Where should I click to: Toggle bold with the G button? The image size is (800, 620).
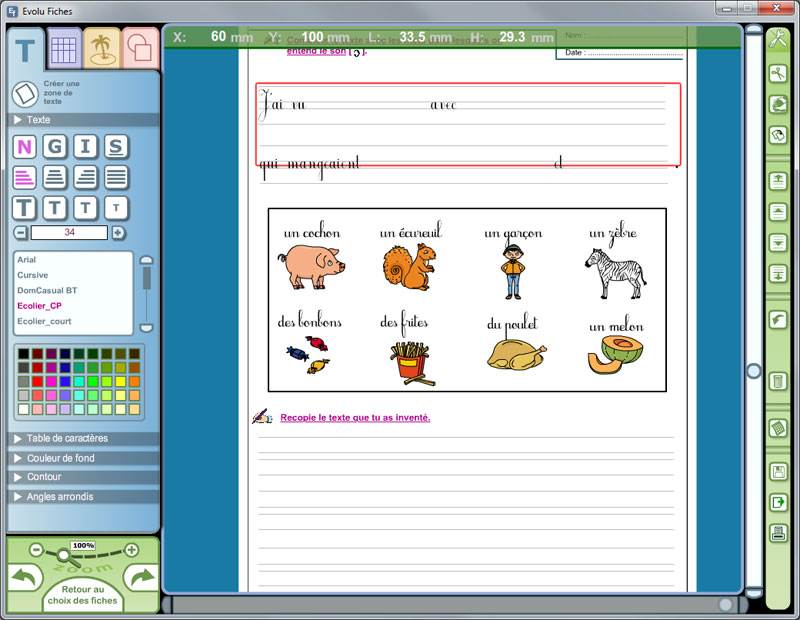(x=55, y=148)
